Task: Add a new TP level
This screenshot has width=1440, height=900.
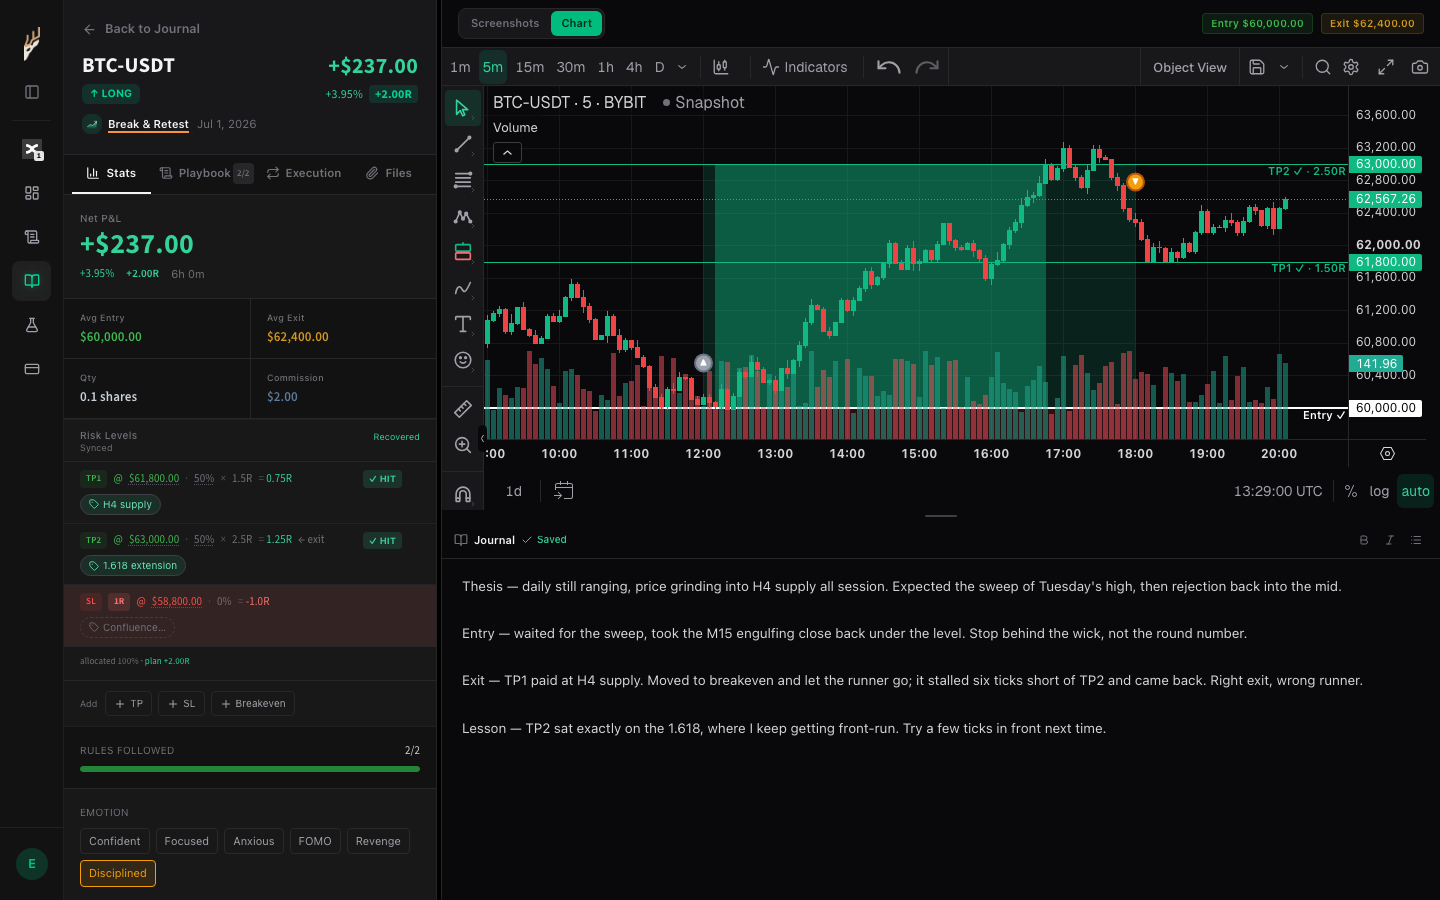Action: (x=129, y=704)
